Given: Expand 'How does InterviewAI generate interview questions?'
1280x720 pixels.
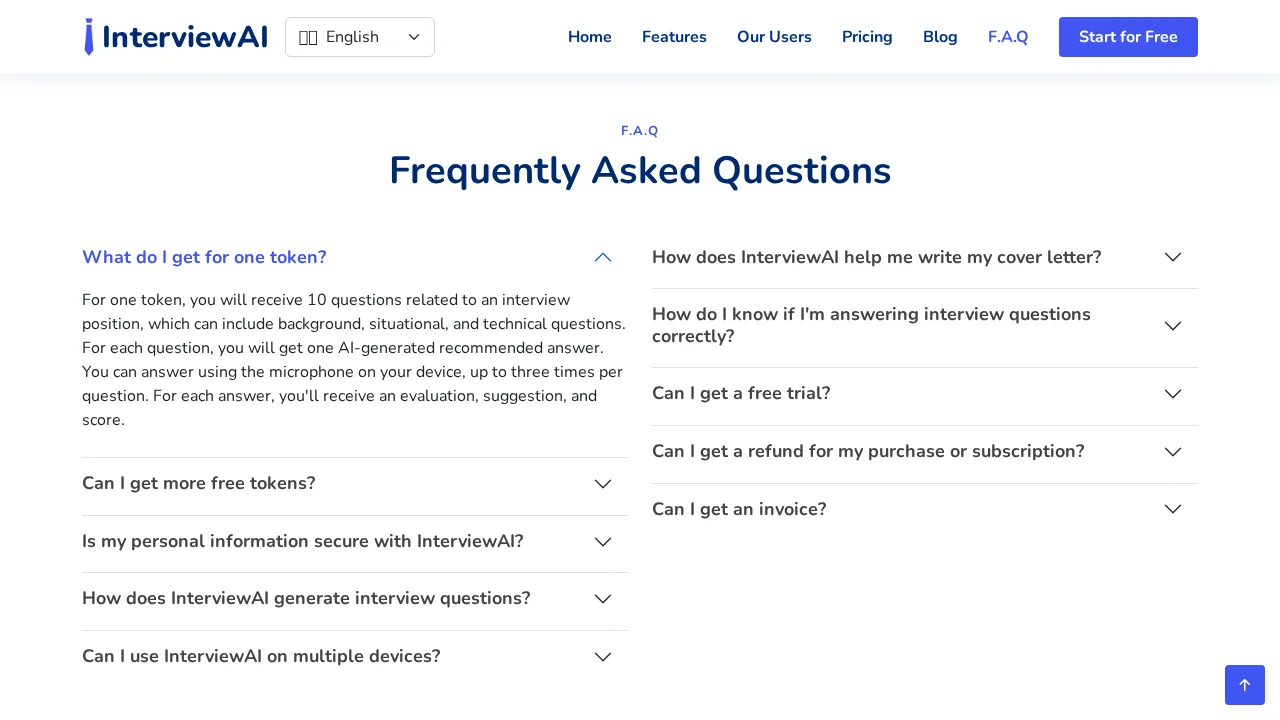Looking at the screenshot, I should pos(602,598).
